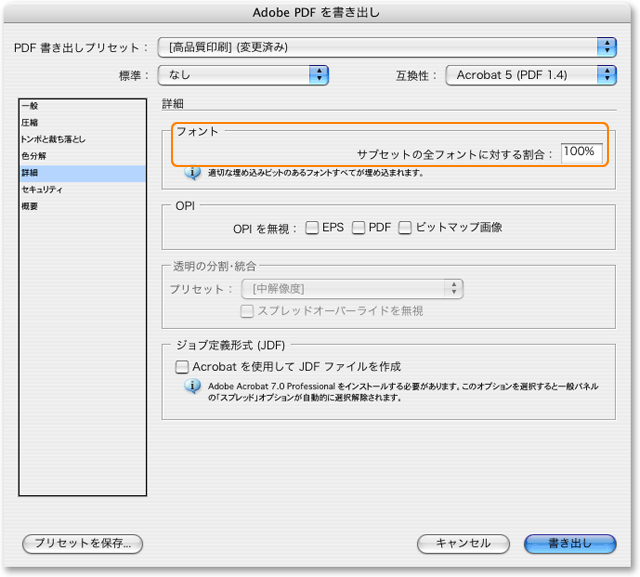
Task: Select 一般 in the left category list
Action: point(30,105)
